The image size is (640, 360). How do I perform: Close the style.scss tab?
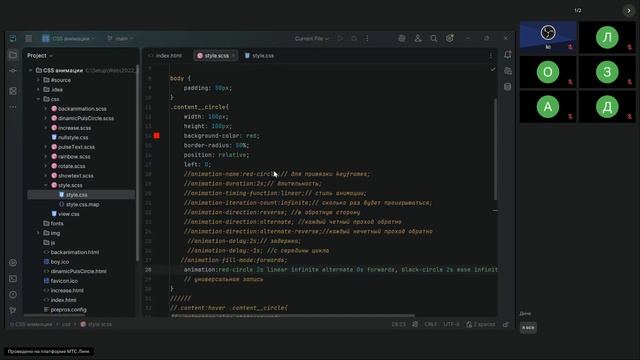[233, 56]
